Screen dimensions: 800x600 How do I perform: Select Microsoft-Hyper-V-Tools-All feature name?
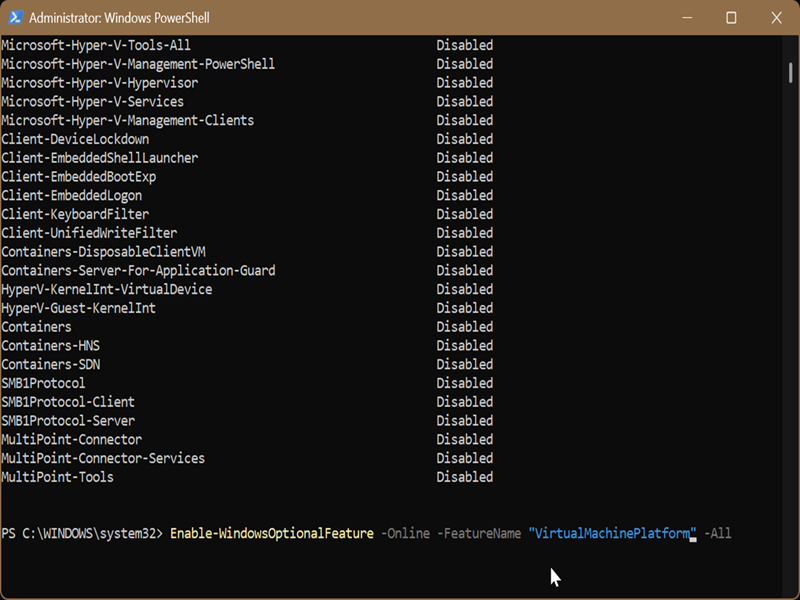click(96, 45)
